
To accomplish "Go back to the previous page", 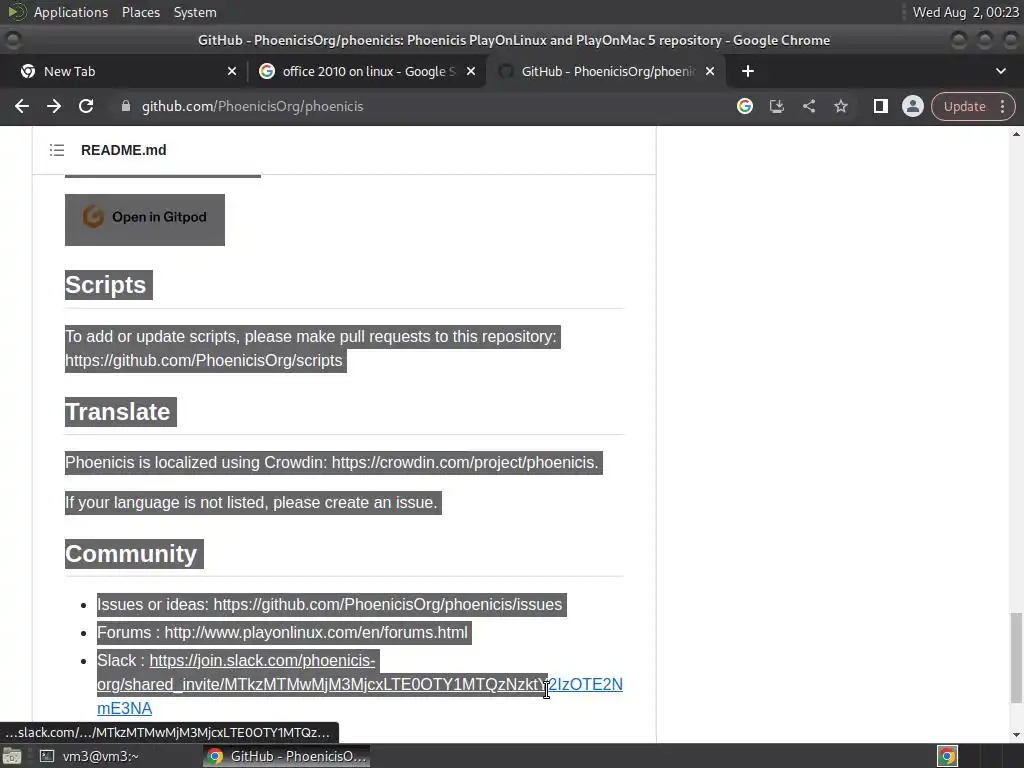I will 22,106.
